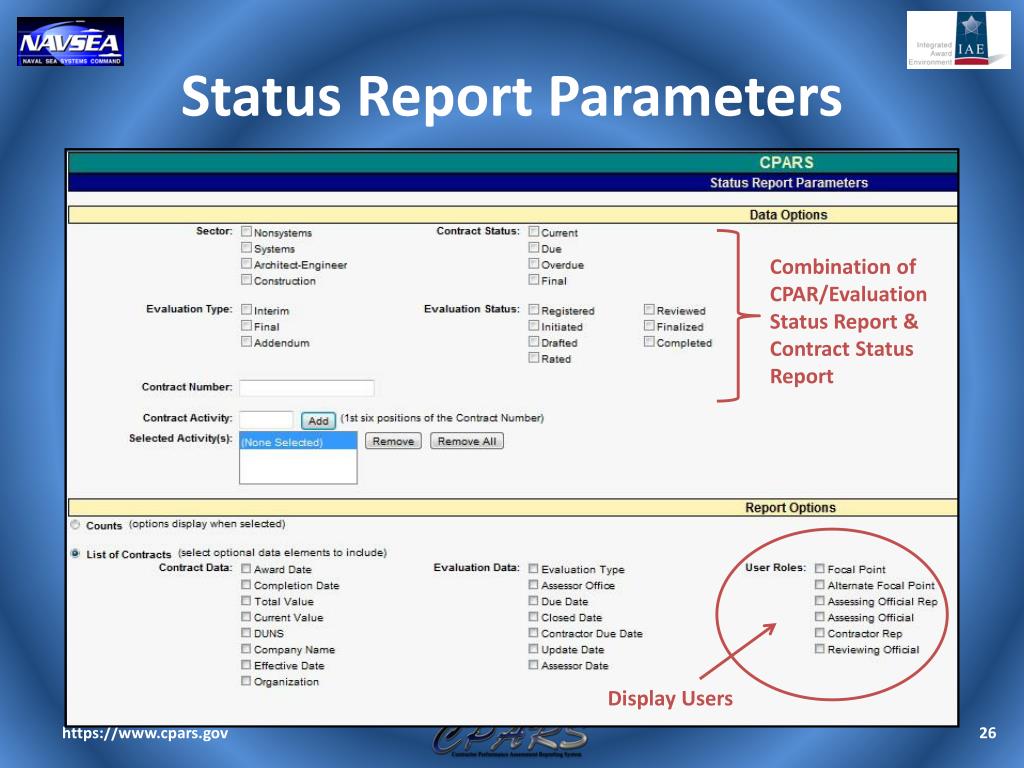
Task: Check the Initiated evaluation status checkbox
Action: [x=534, y=325]
